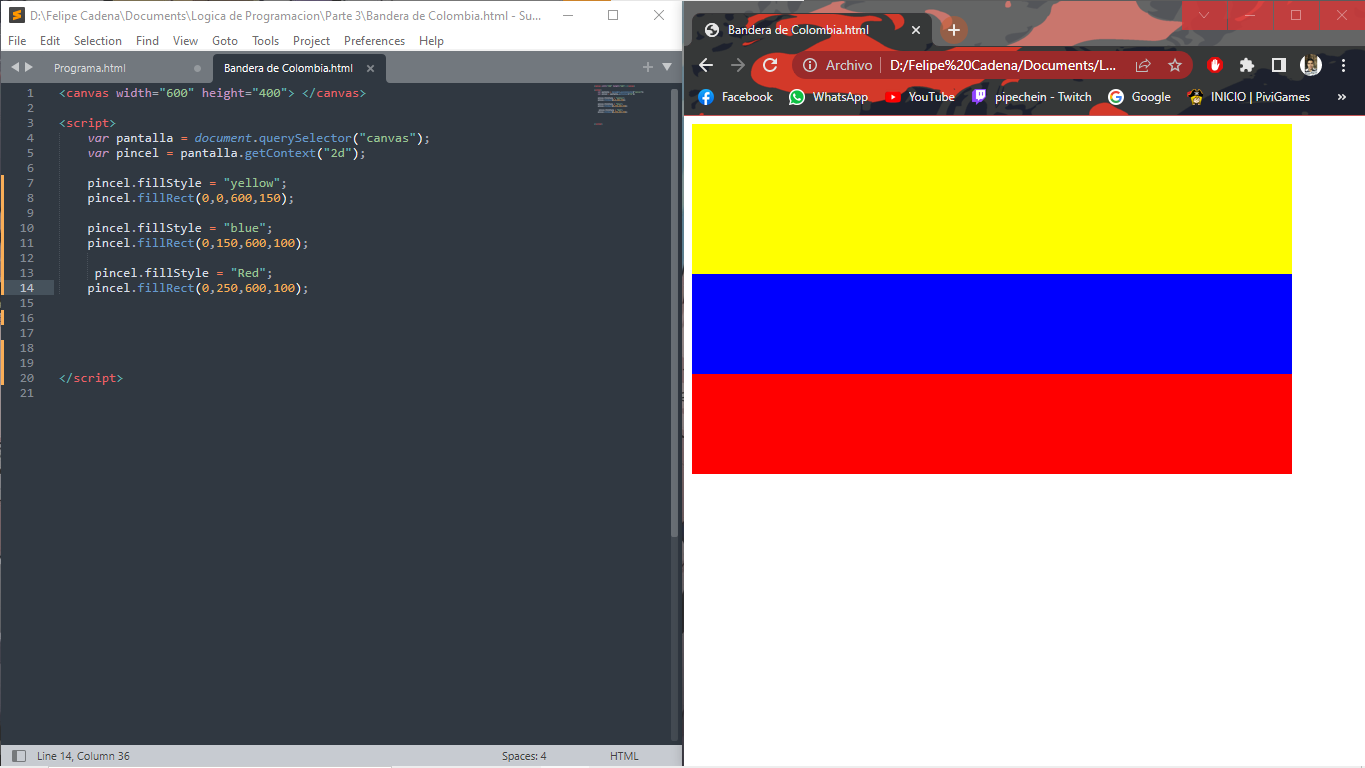Open the Tools menu

coord(266,41)
